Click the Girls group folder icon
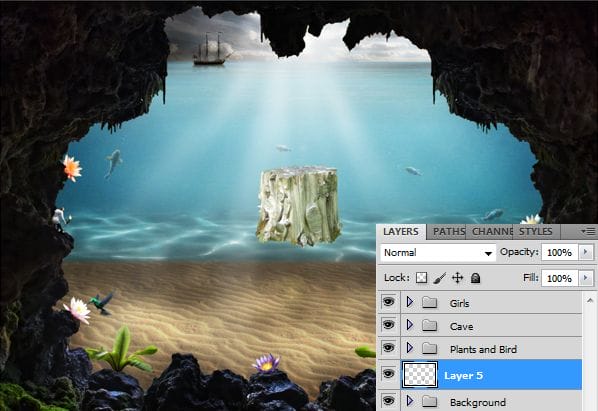 click(x=429, y=302)
